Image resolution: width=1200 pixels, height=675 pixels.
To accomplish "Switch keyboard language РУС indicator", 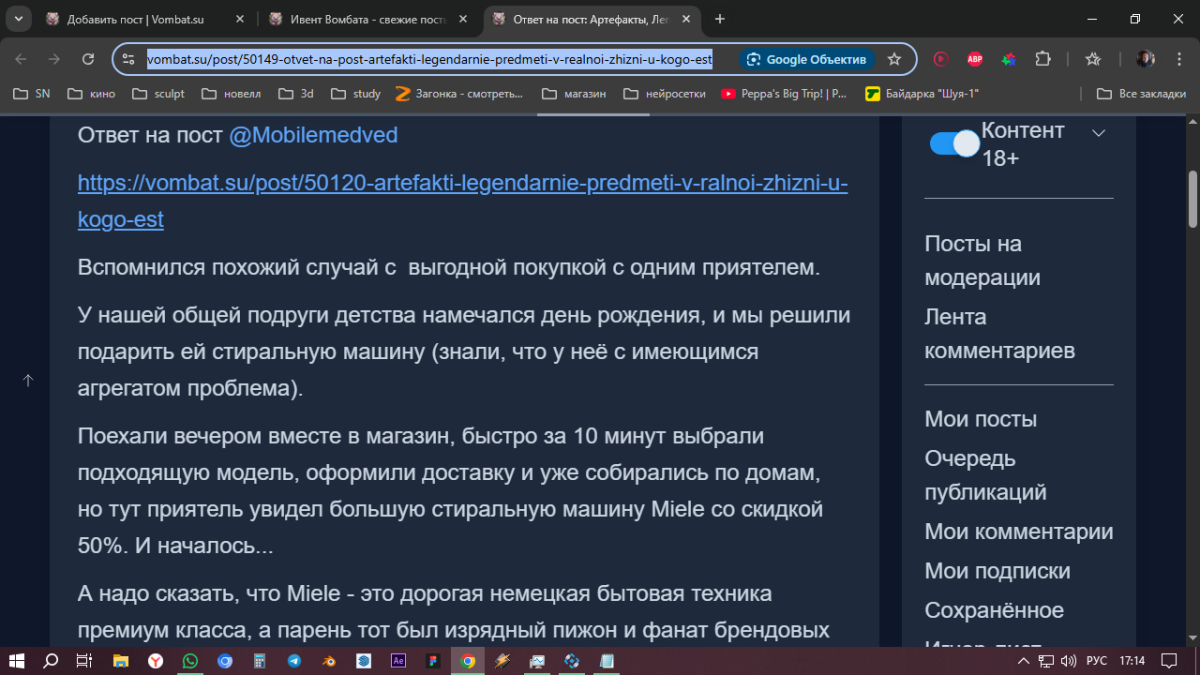I will tap(1096, 661).
